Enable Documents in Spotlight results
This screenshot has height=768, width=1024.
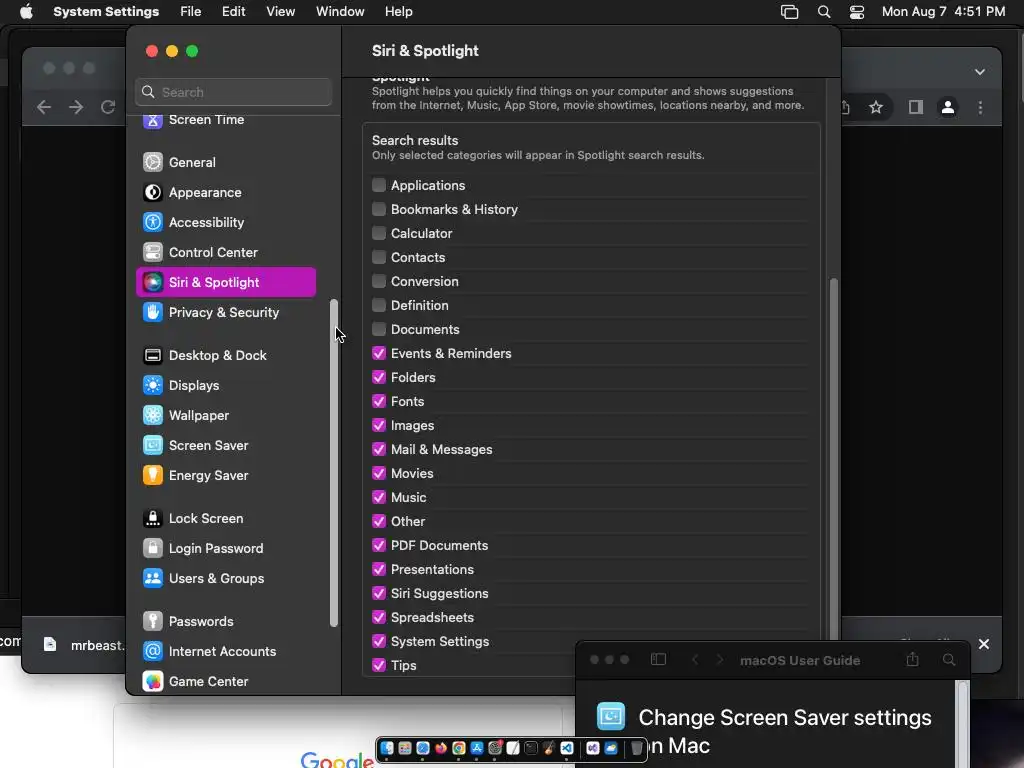pos(379,329)
